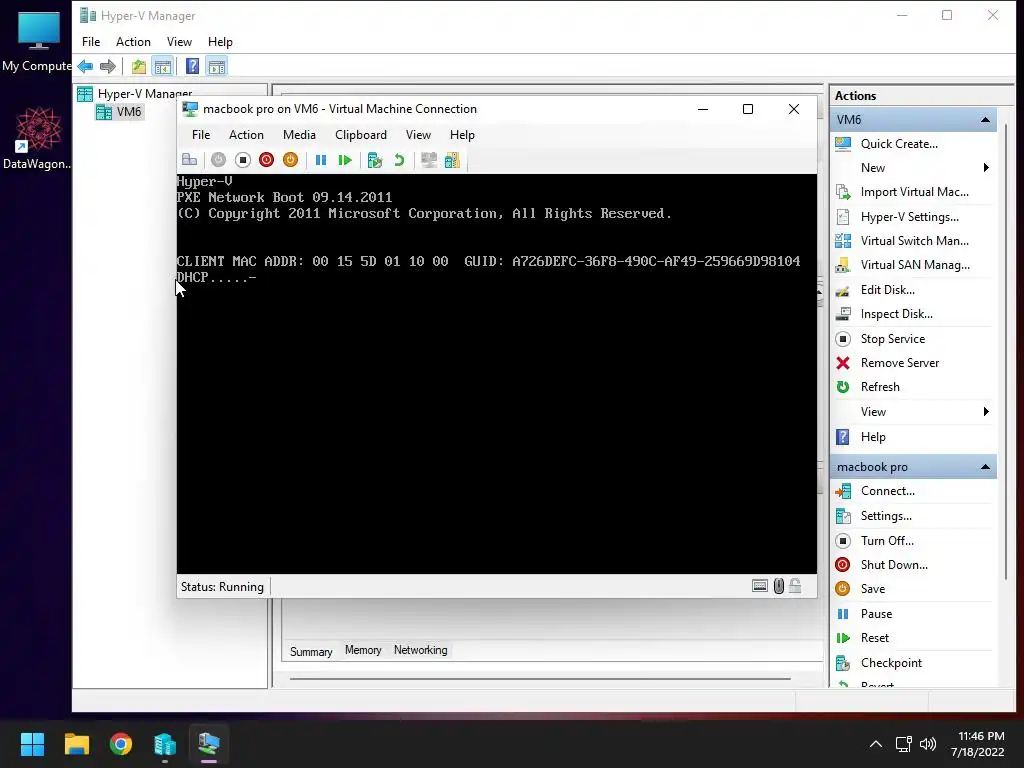
Task: Click the grayed Enhanced Session icon in VM toolbar
Action: coord(428,160)
